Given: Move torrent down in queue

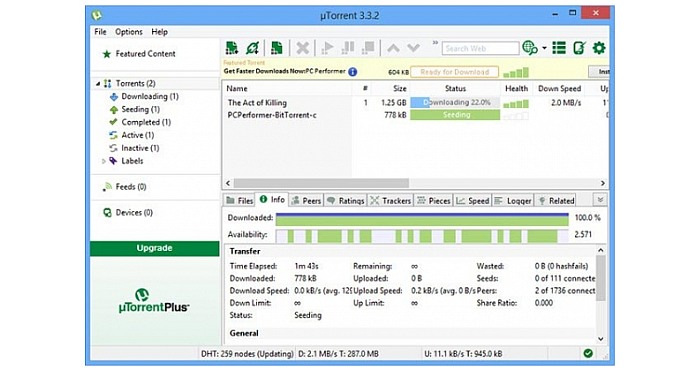Looking at the screenshot, I should (x=413, y=48).
